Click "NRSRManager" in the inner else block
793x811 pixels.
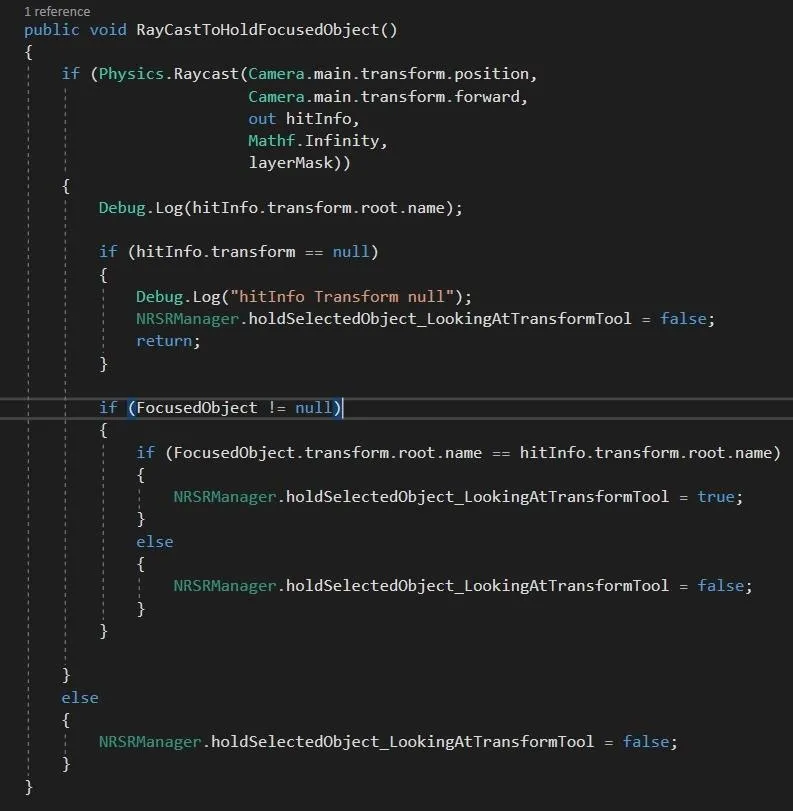(225, 586)
